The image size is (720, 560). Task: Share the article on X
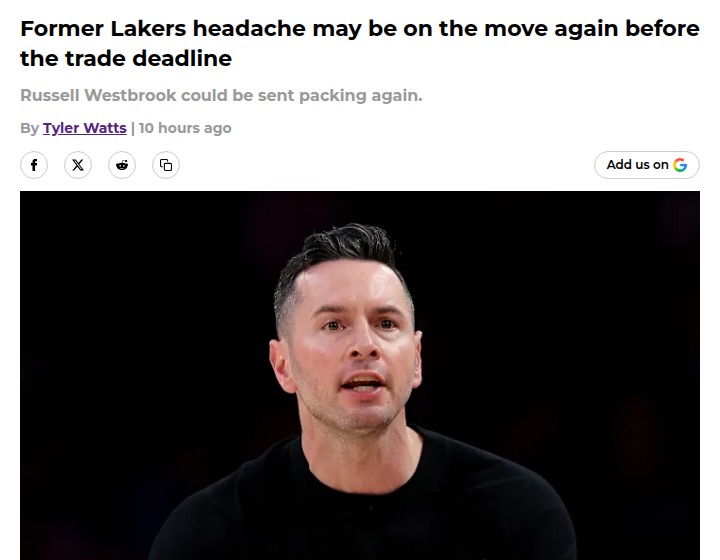click(78, 165)
